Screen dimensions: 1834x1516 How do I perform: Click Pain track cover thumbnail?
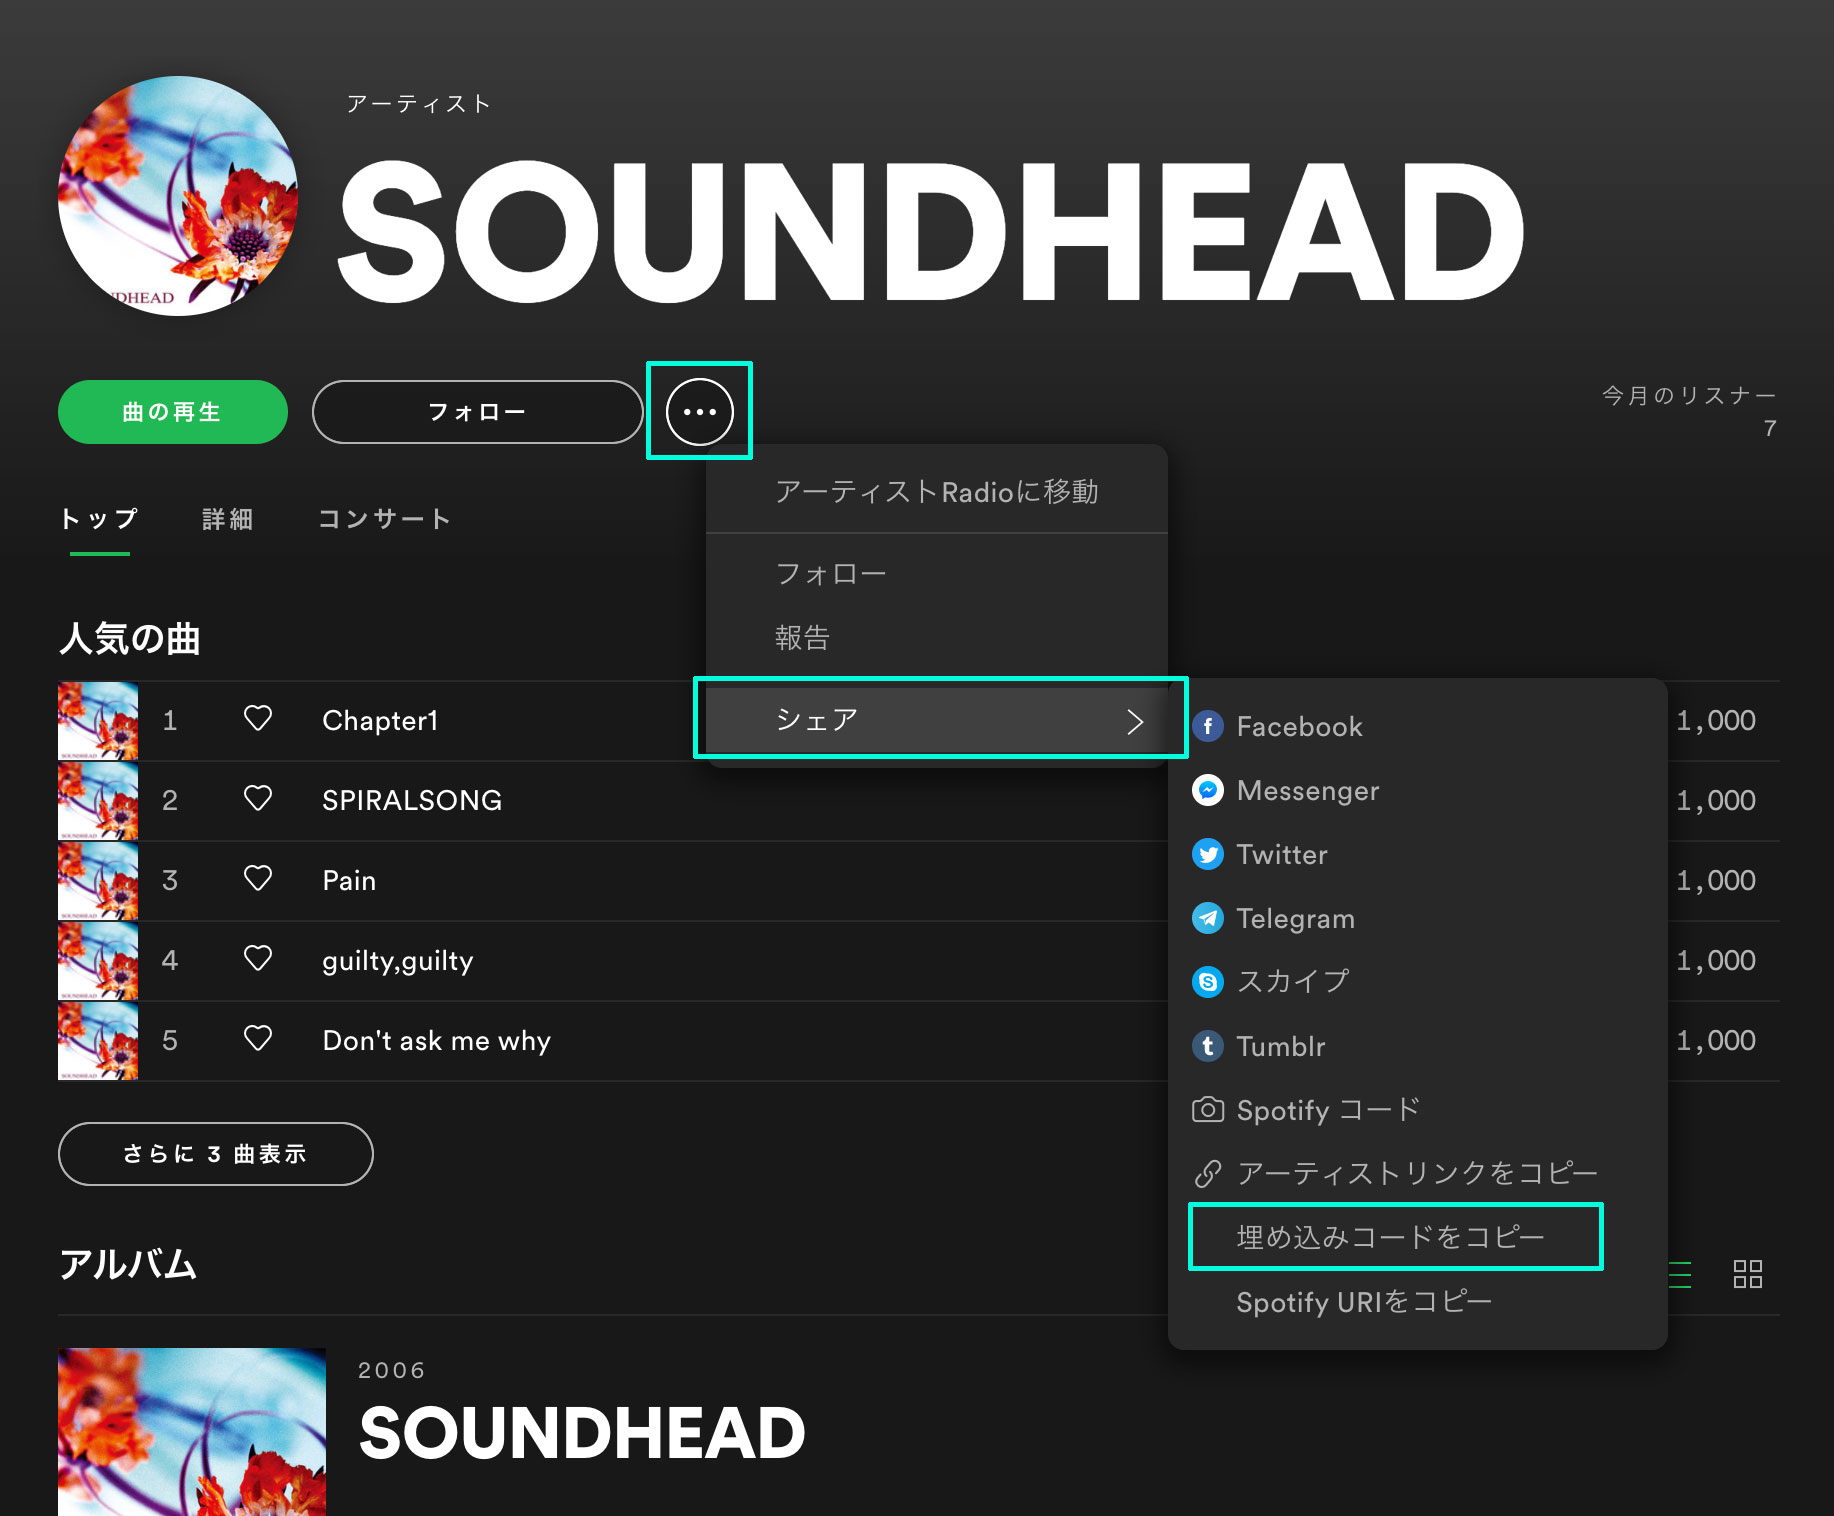98,881
